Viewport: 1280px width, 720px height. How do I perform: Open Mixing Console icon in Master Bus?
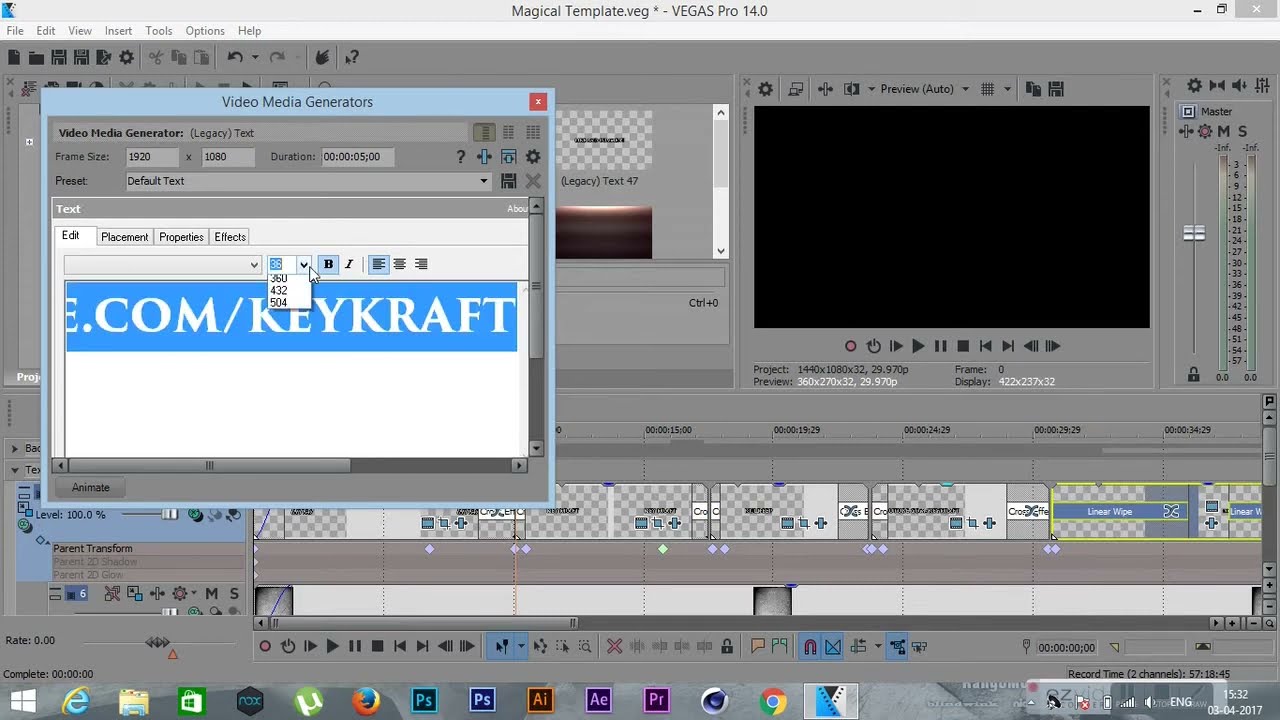tap(1264, 86)
